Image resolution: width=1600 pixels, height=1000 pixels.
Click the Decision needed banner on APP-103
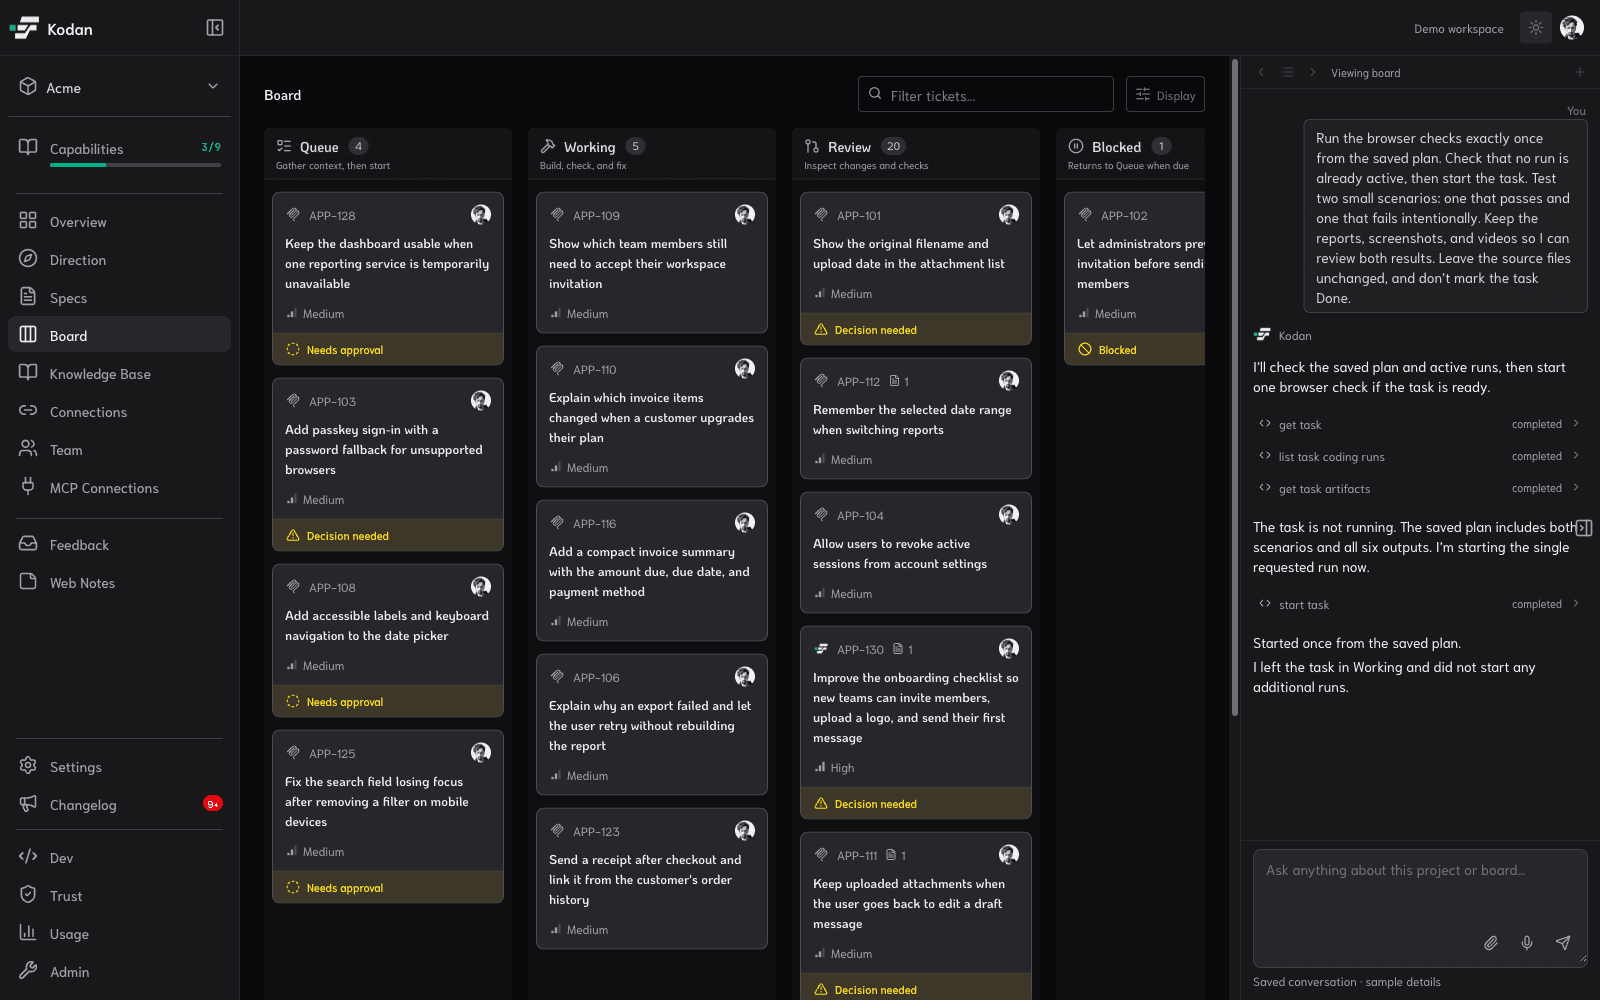coord(388,536)
